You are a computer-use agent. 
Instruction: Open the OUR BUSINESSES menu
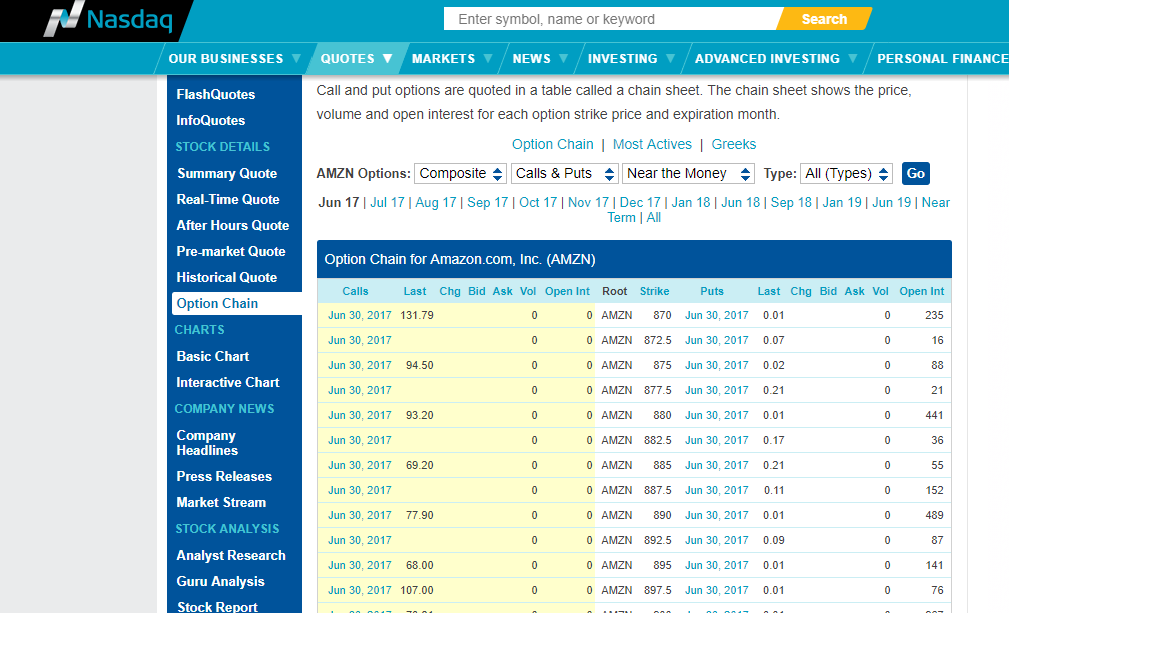(x=234, y=59)
